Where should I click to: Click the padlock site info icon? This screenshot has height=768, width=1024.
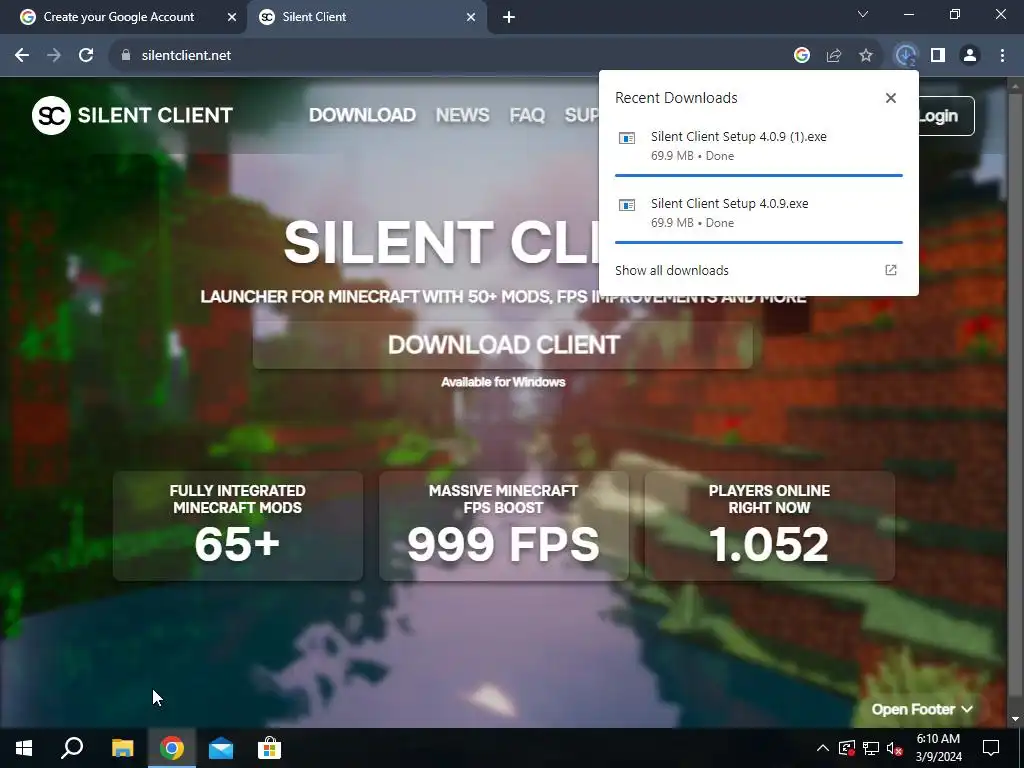tap(126, 56)
